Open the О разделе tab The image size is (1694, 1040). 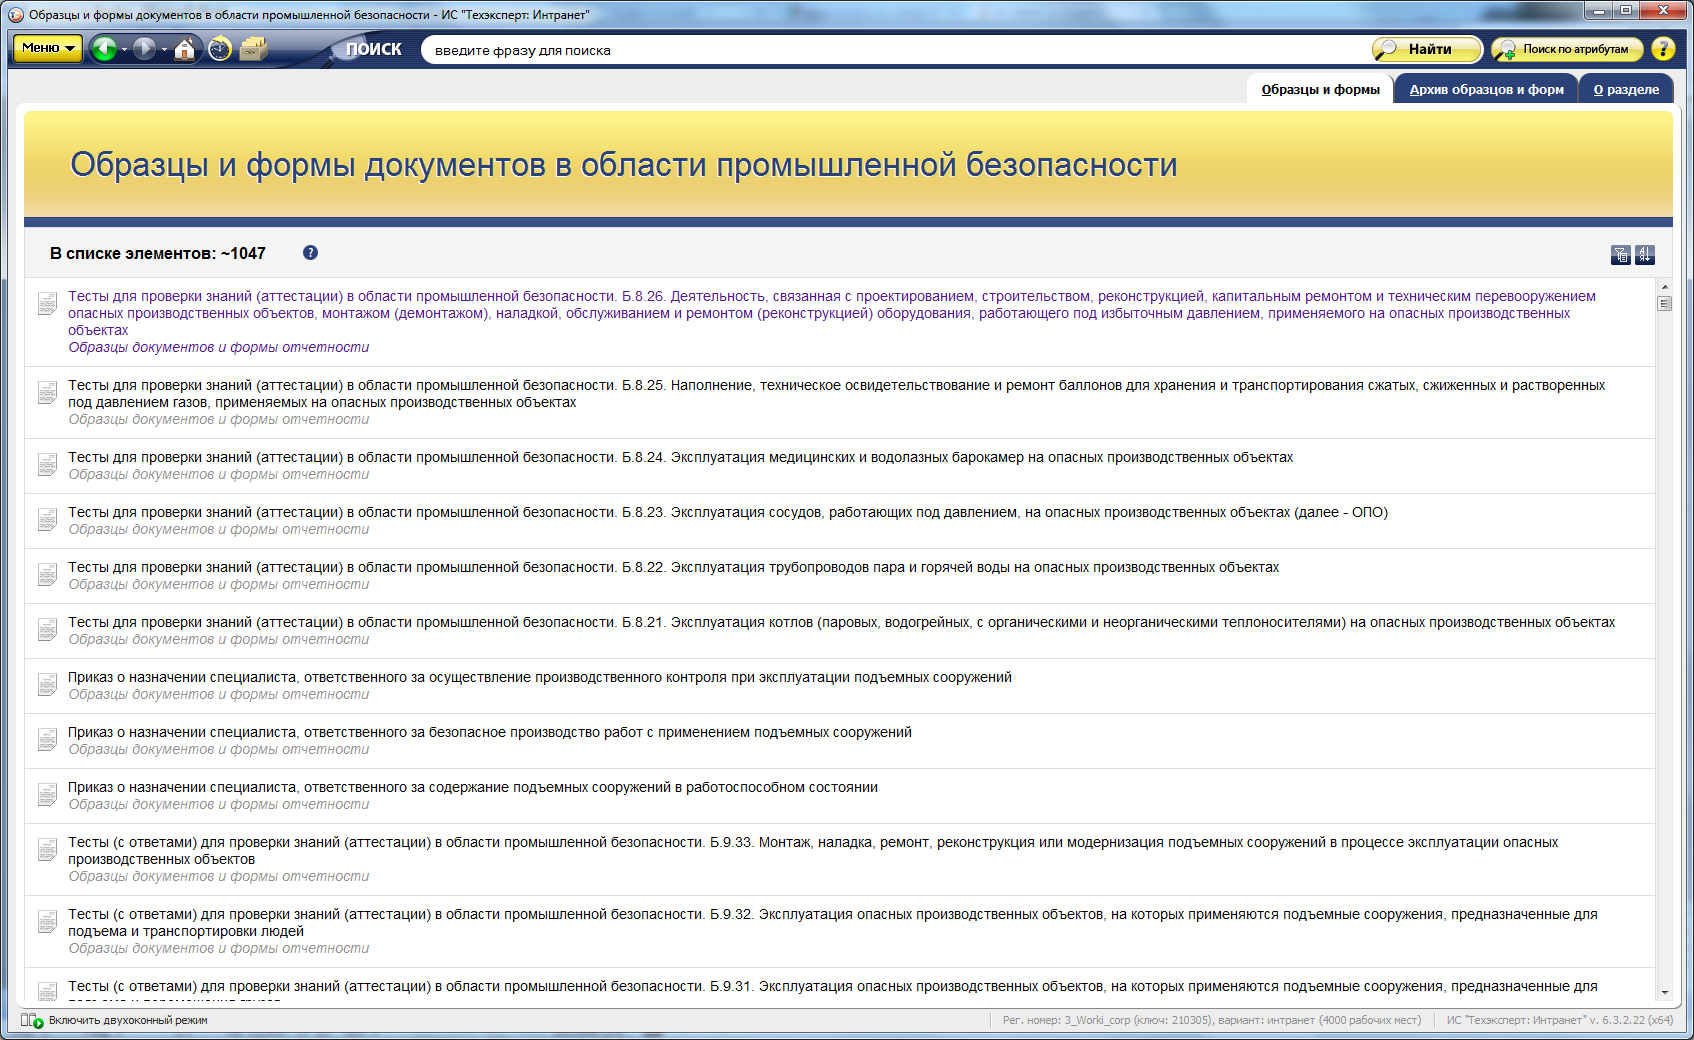(1626, 89)
